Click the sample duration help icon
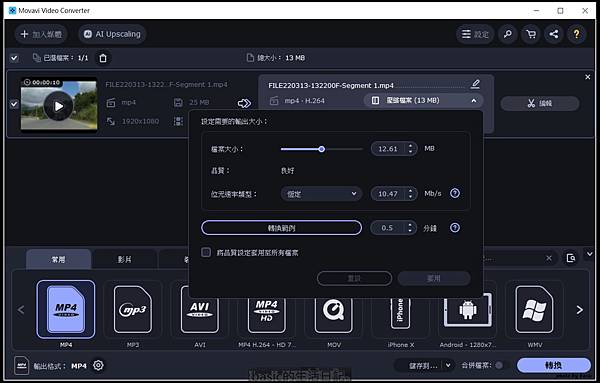Screen dimensions: 600x383 455,228
